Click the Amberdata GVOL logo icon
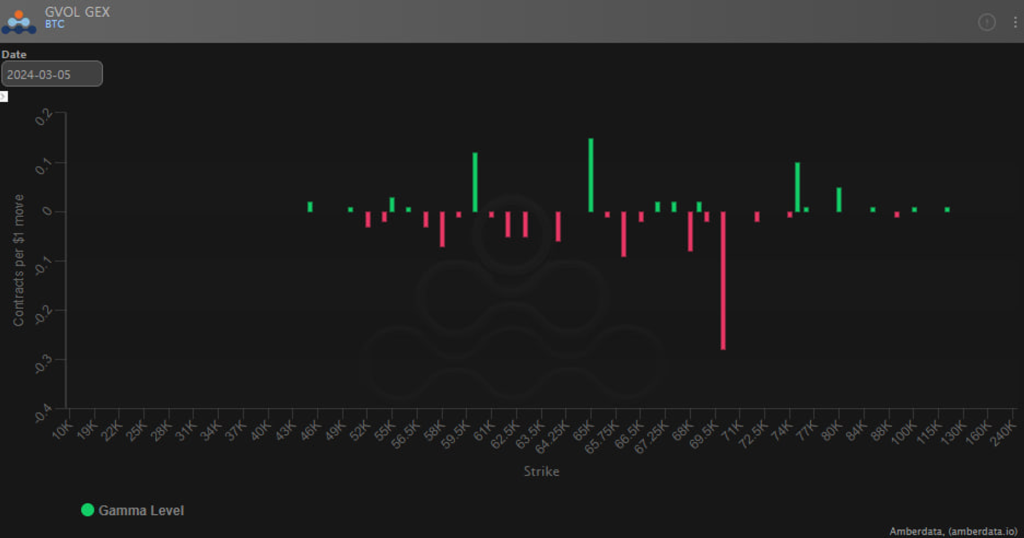 (x=19, y=20)
